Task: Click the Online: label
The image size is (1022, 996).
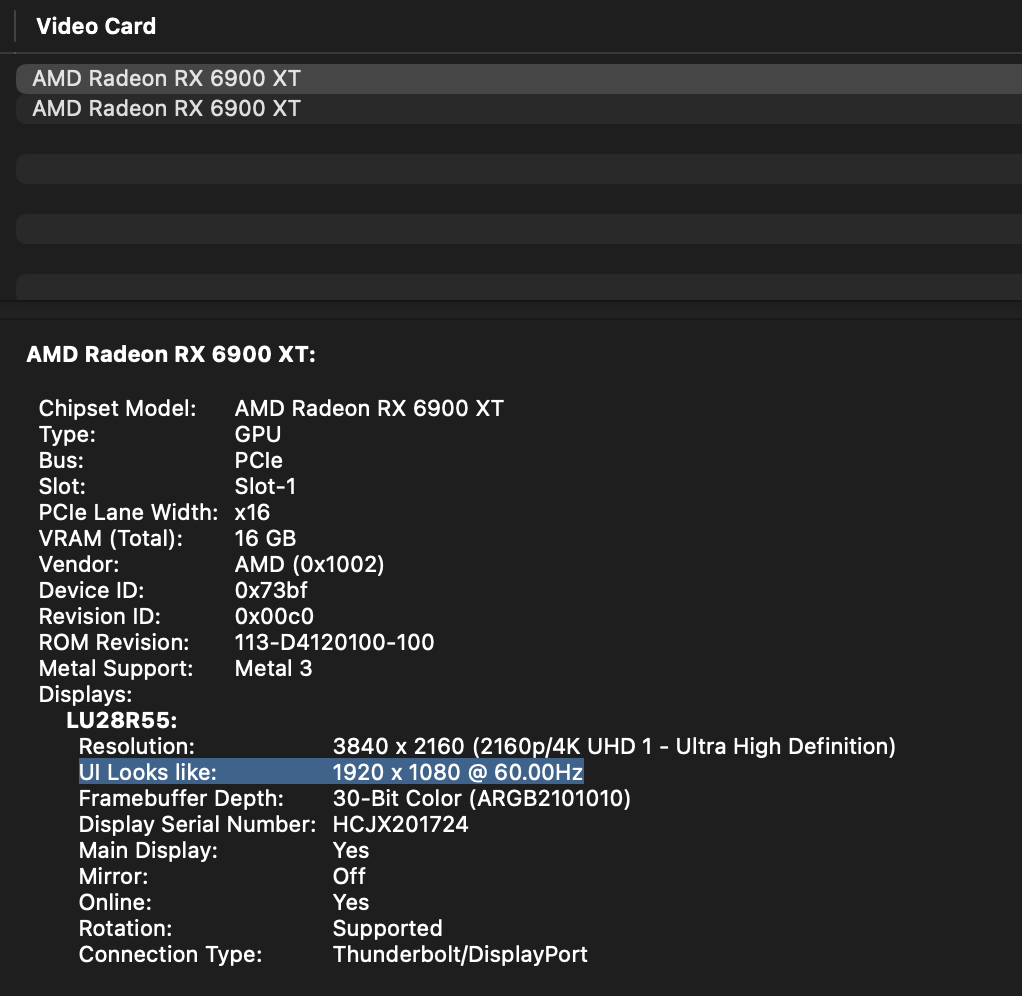Action: tap(115, 903)
